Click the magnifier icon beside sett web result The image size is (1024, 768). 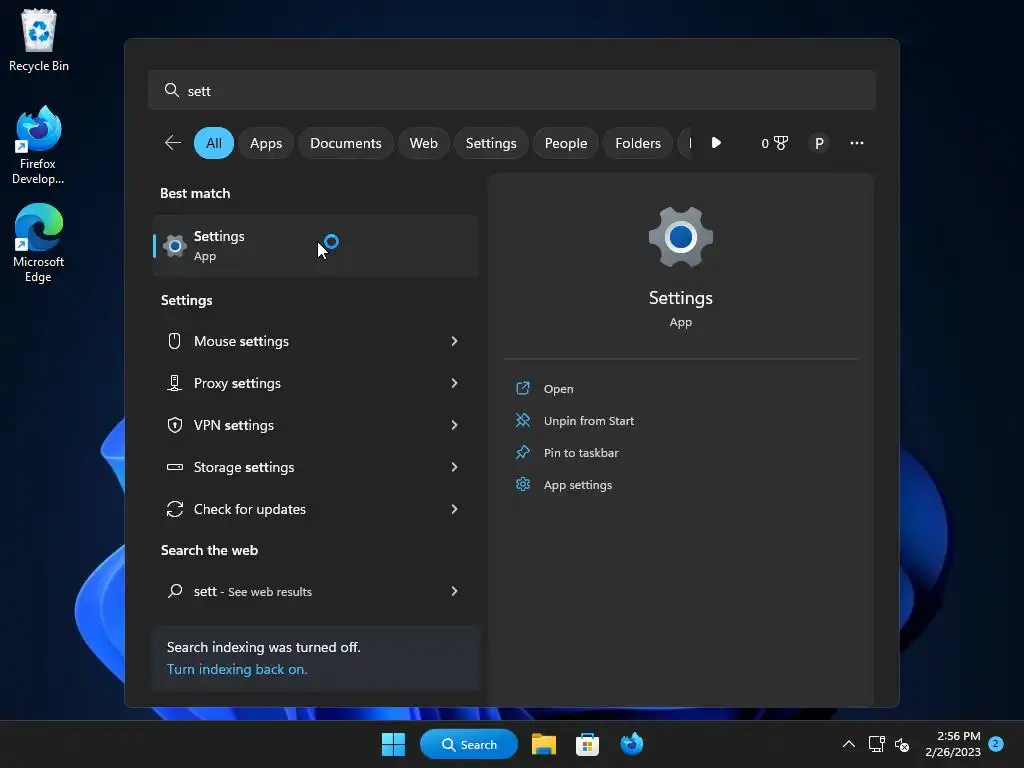tap(174, 591)
